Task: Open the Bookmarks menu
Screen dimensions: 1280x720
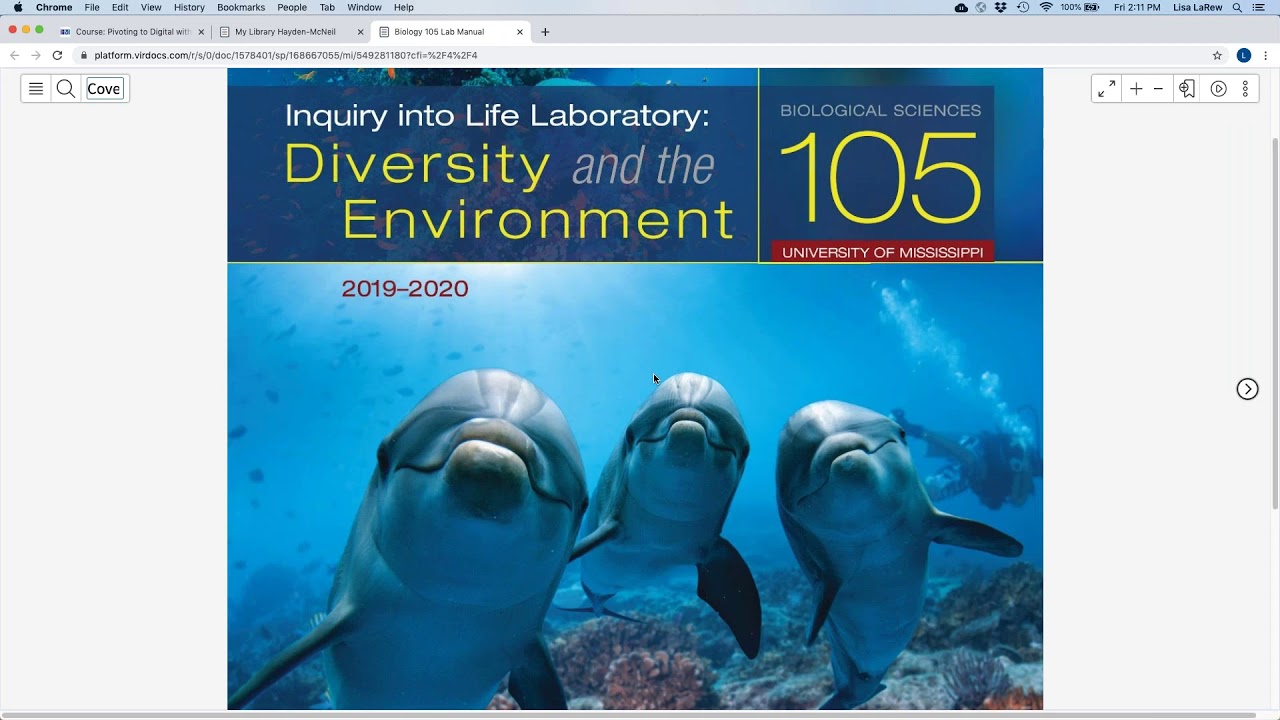Action: (x=241, y=7)
